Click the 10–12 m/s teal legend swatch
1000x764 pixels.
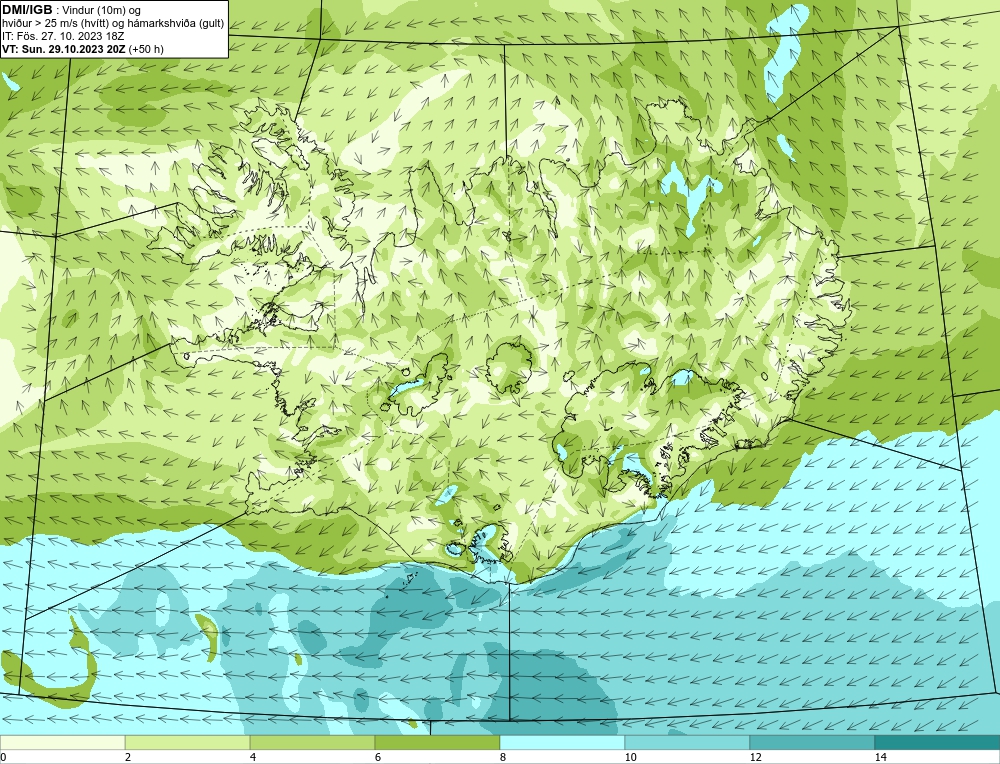point(688,742)
